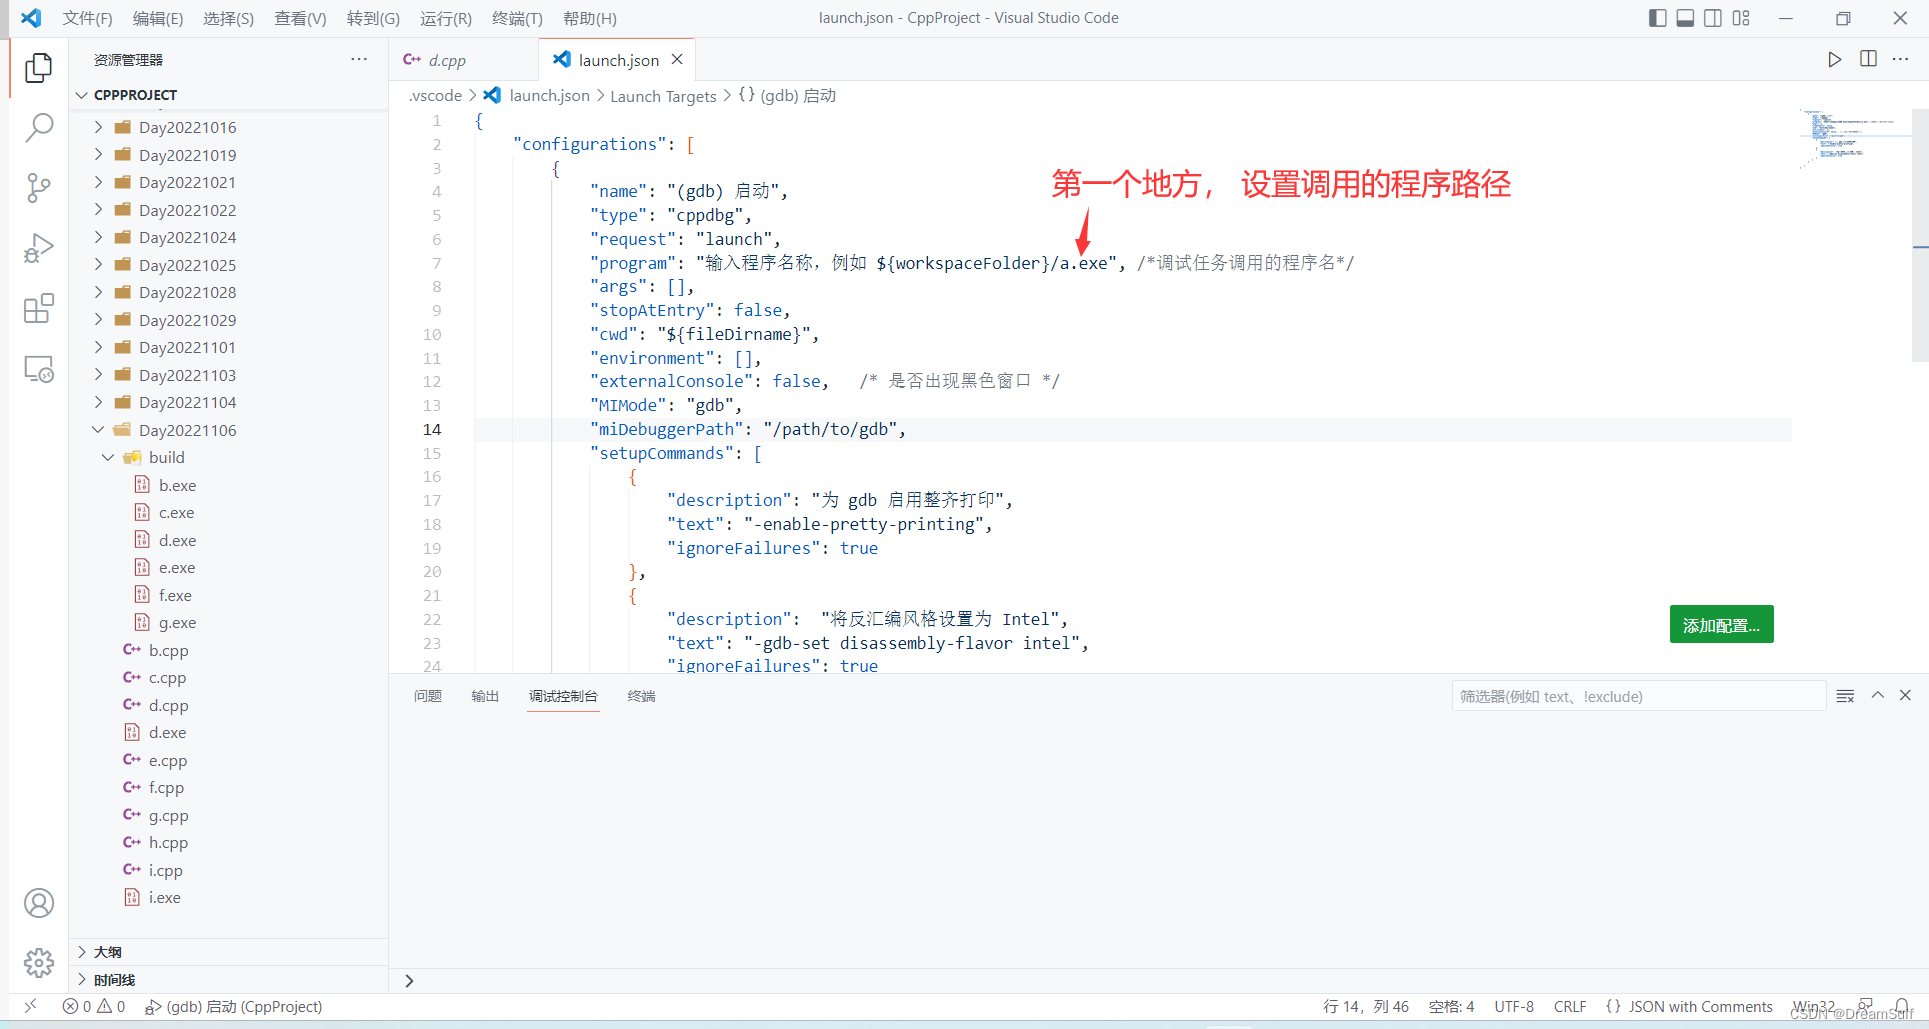Expand the Day20221024 folder
The image size is (1929, 1029).
(x=98, y=237)
